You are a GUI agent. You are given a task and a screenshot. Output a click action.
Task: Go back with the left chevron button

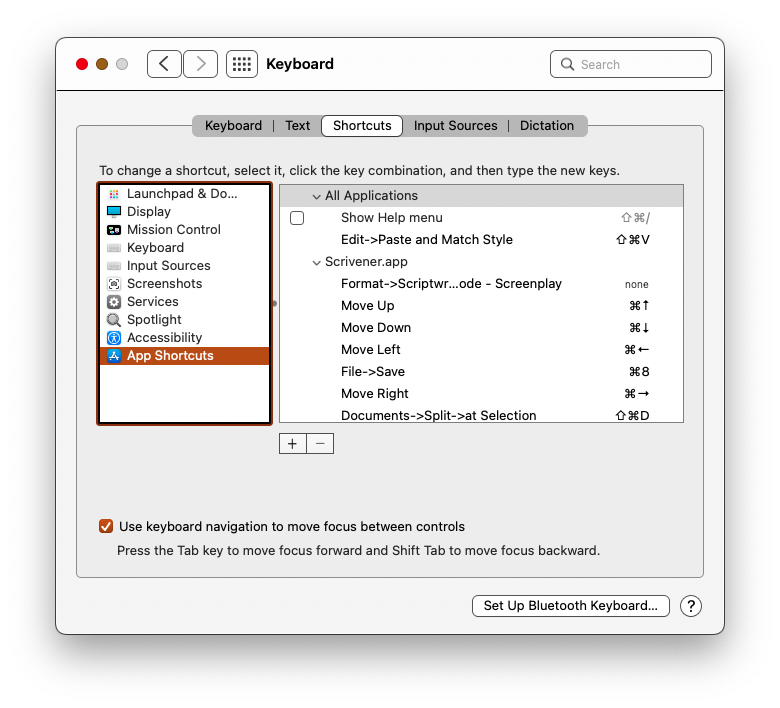click(x=164, y=64)
